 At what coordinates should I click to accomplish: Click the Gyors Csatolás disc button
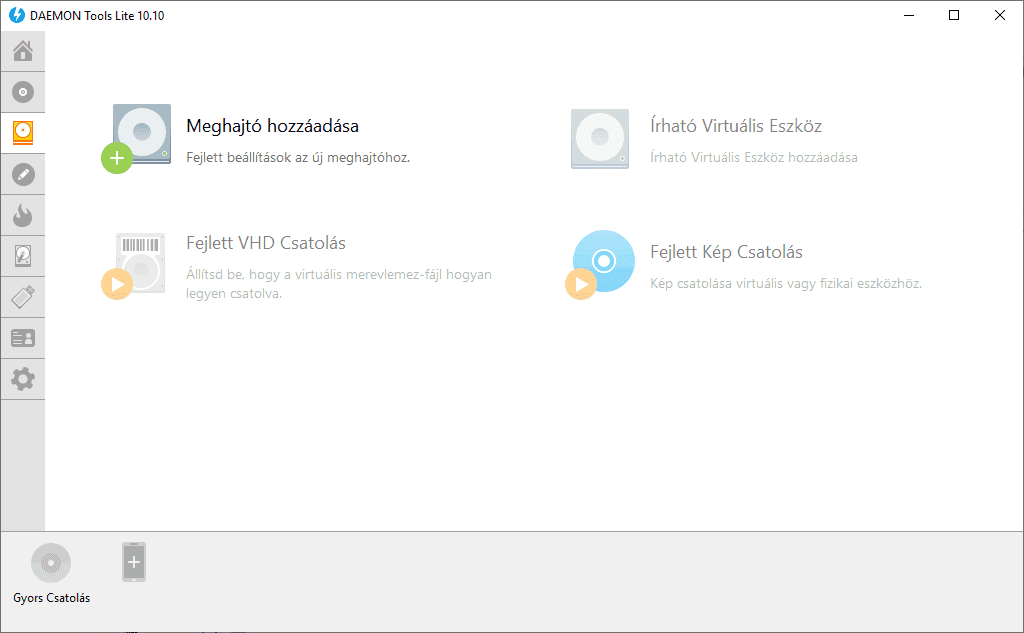coord(51,562)
